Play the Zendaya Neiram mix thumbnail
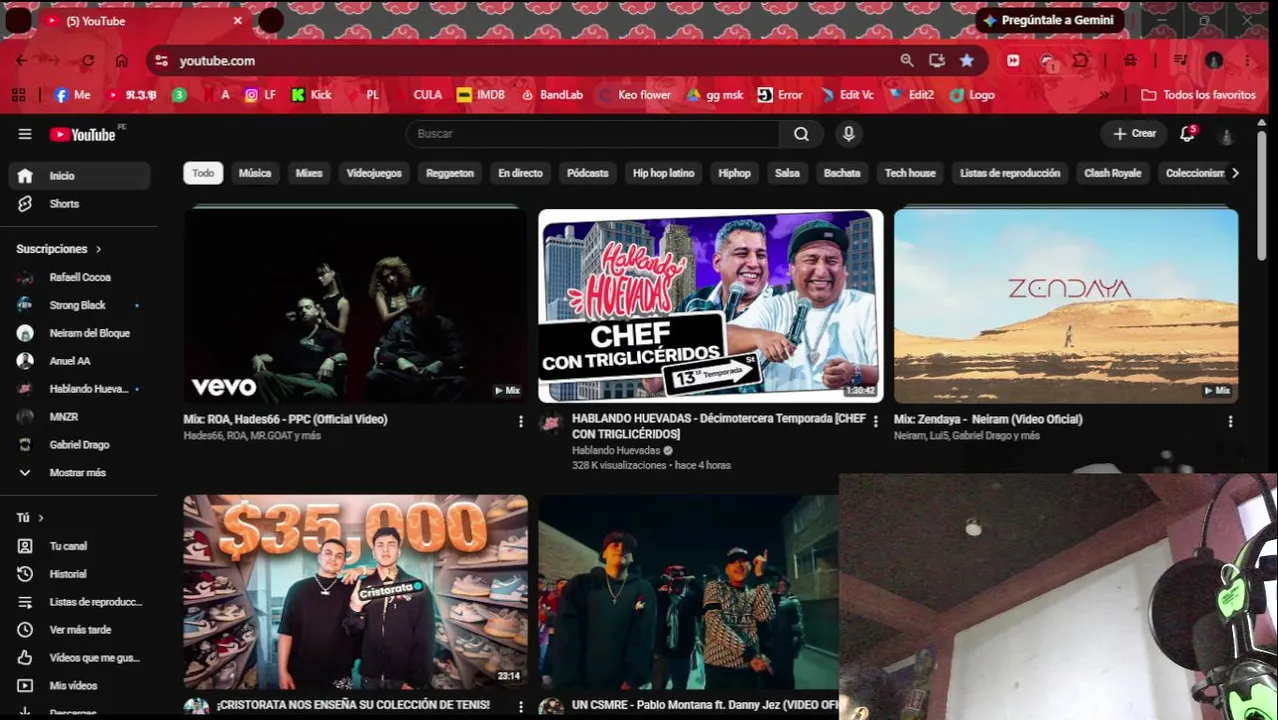This screenshot has width=1278, height=720. pos(1066,305)
